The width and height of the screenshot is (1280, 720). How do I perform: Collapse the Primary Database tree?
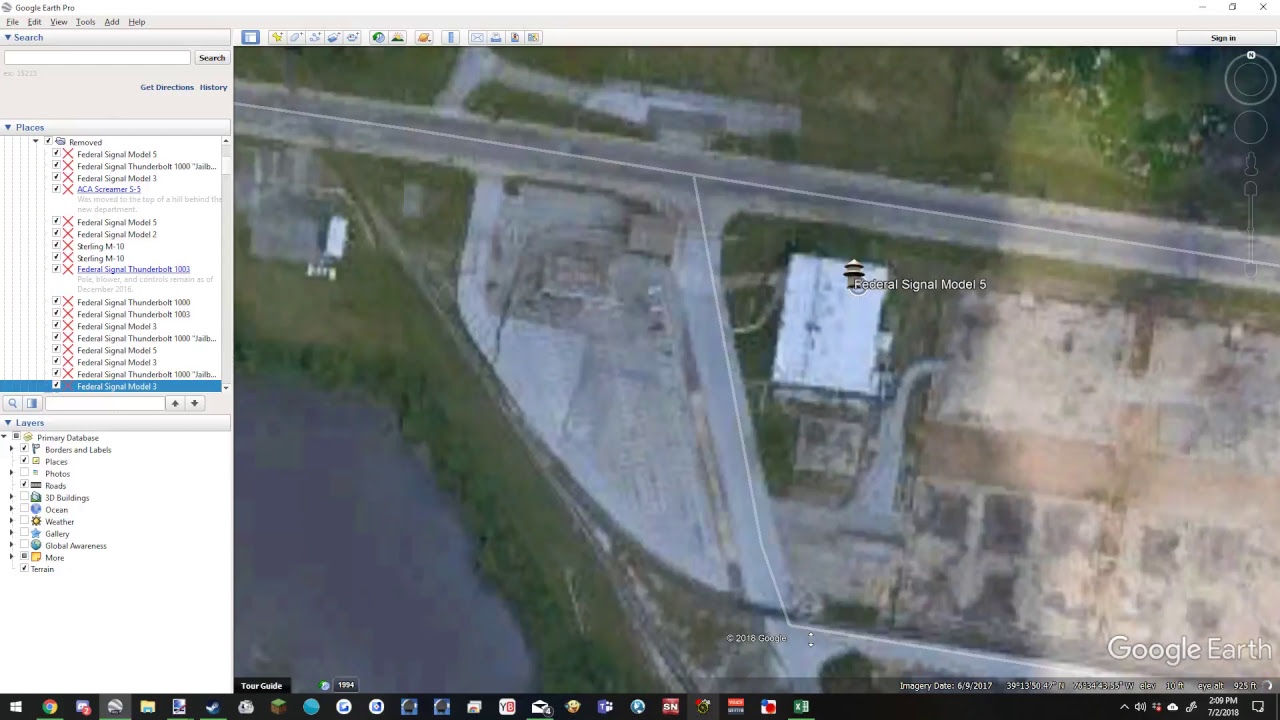point(4,438)
